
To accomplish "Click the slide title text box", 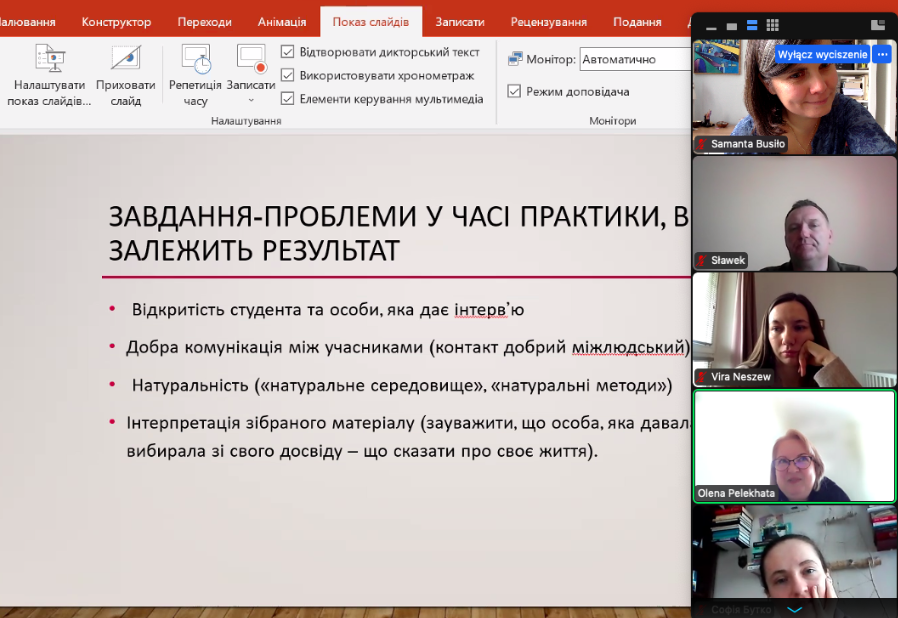I will 398,234.
